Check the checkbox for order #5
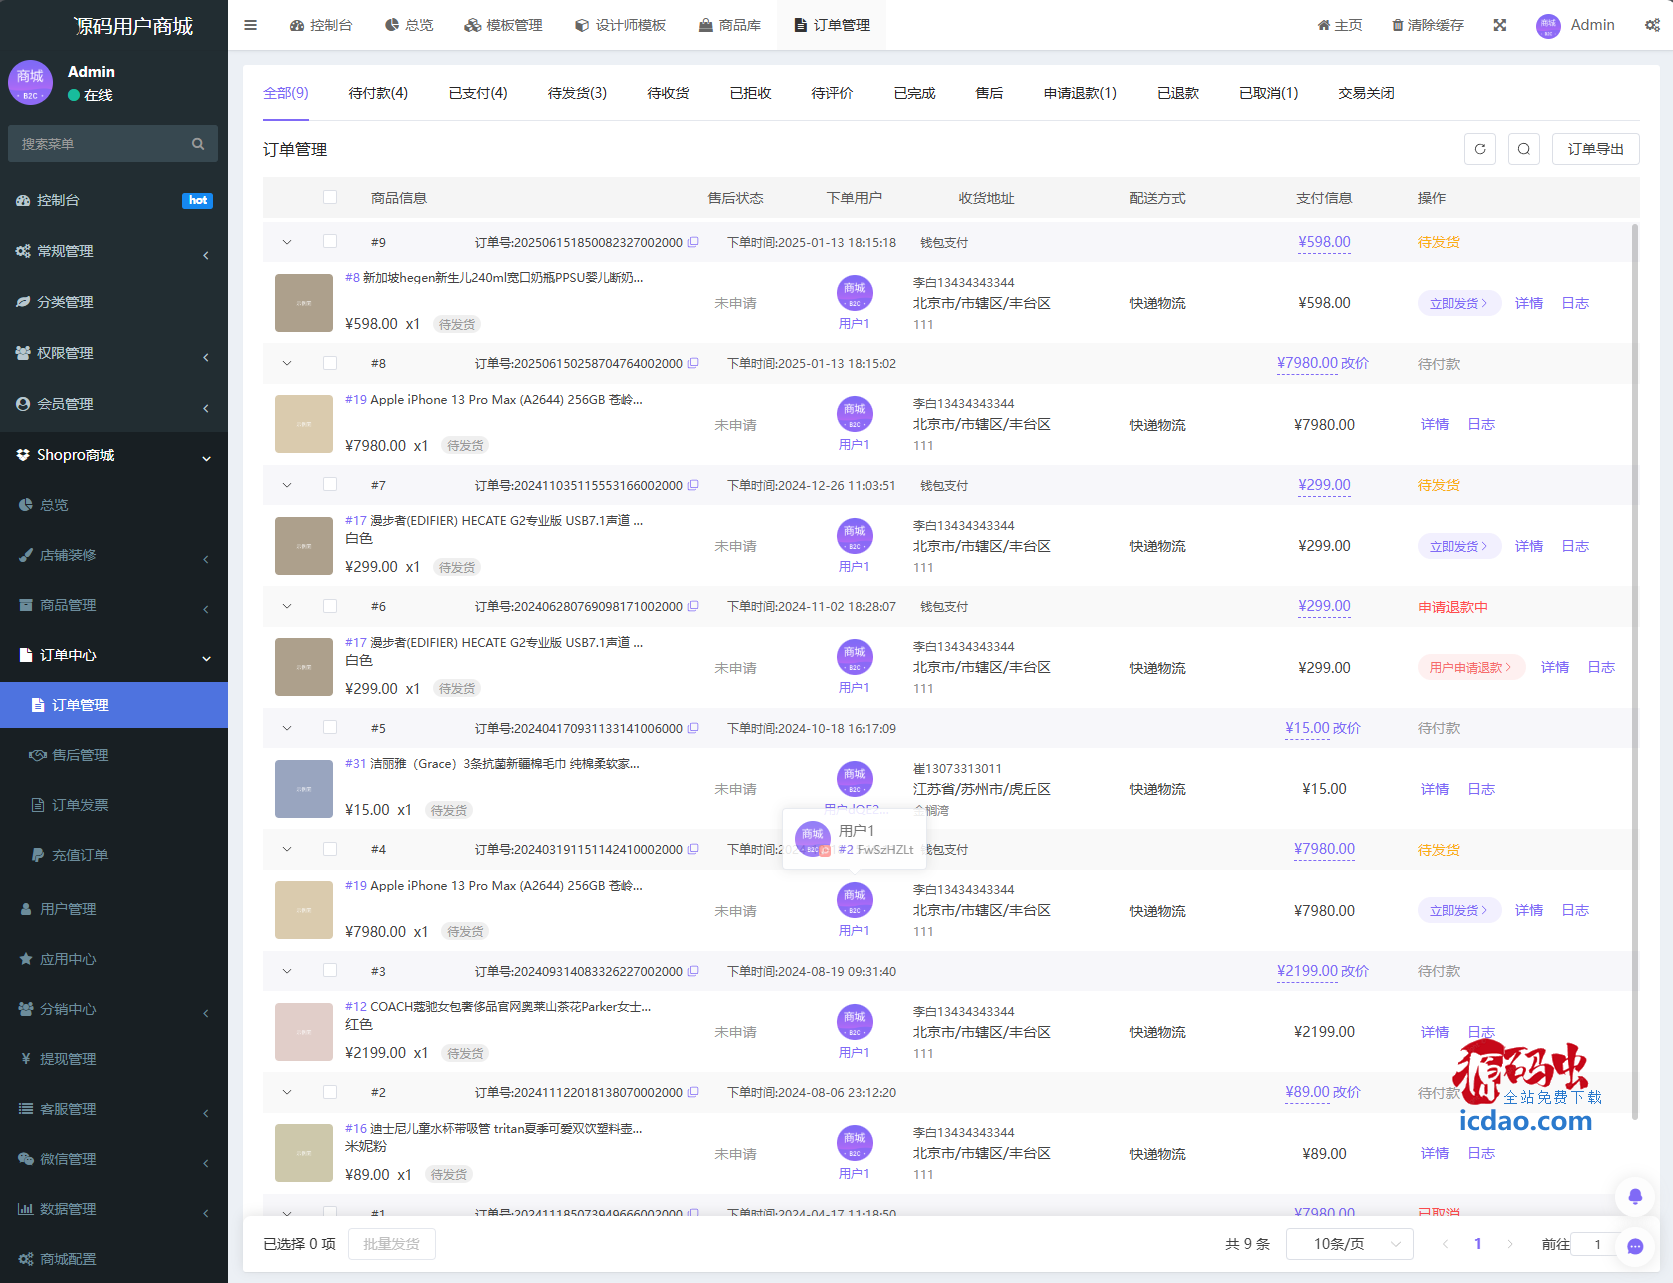The image size is (1673, 1283). click(330, 727)
